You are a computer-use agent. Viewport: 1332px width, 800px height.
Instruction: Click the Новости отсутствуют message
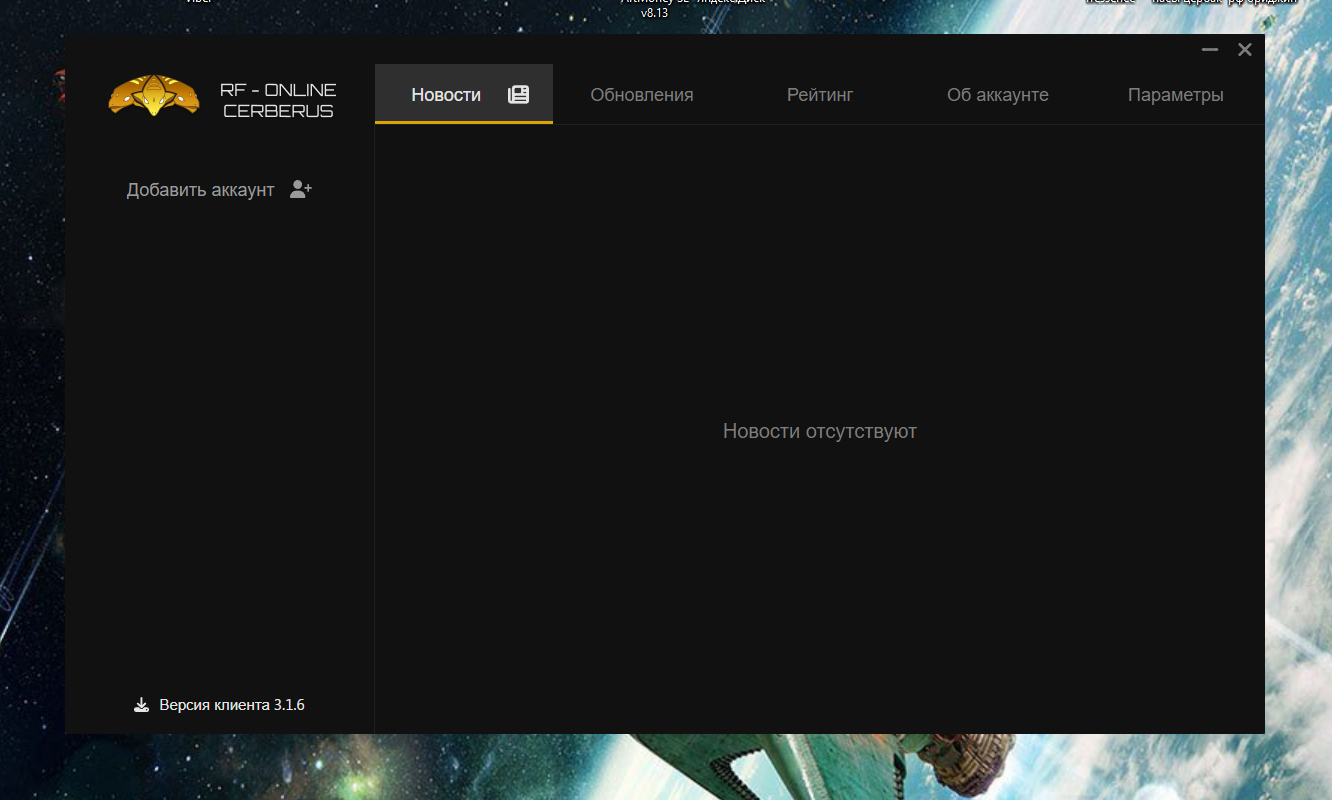click(x=819, y=431)
